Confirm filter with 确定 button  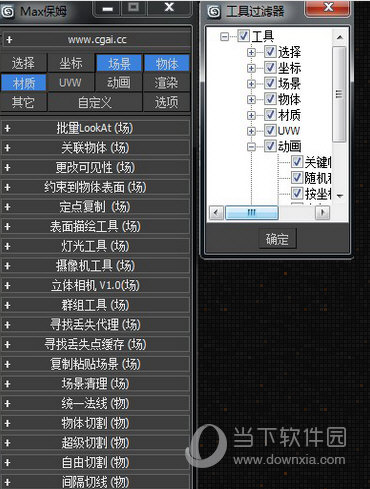(x=277, y=239)
